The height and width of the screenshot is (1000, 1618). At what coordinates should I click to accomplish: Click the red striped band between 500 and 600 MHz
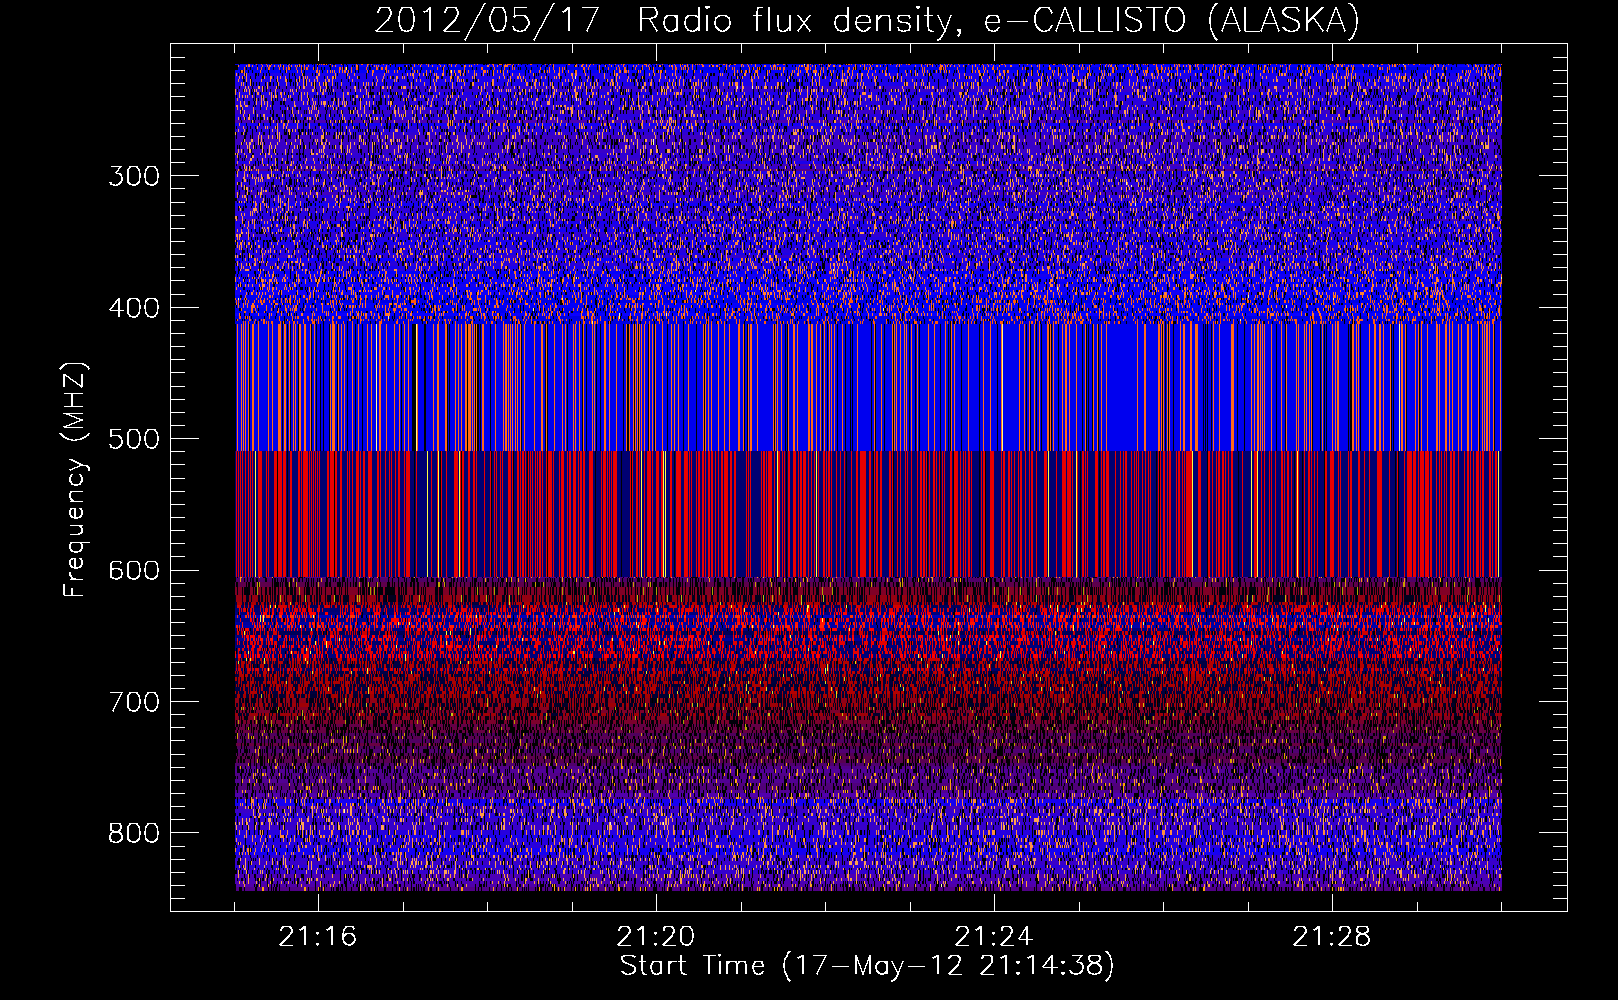pyautogui.click(x=868, y=515)
